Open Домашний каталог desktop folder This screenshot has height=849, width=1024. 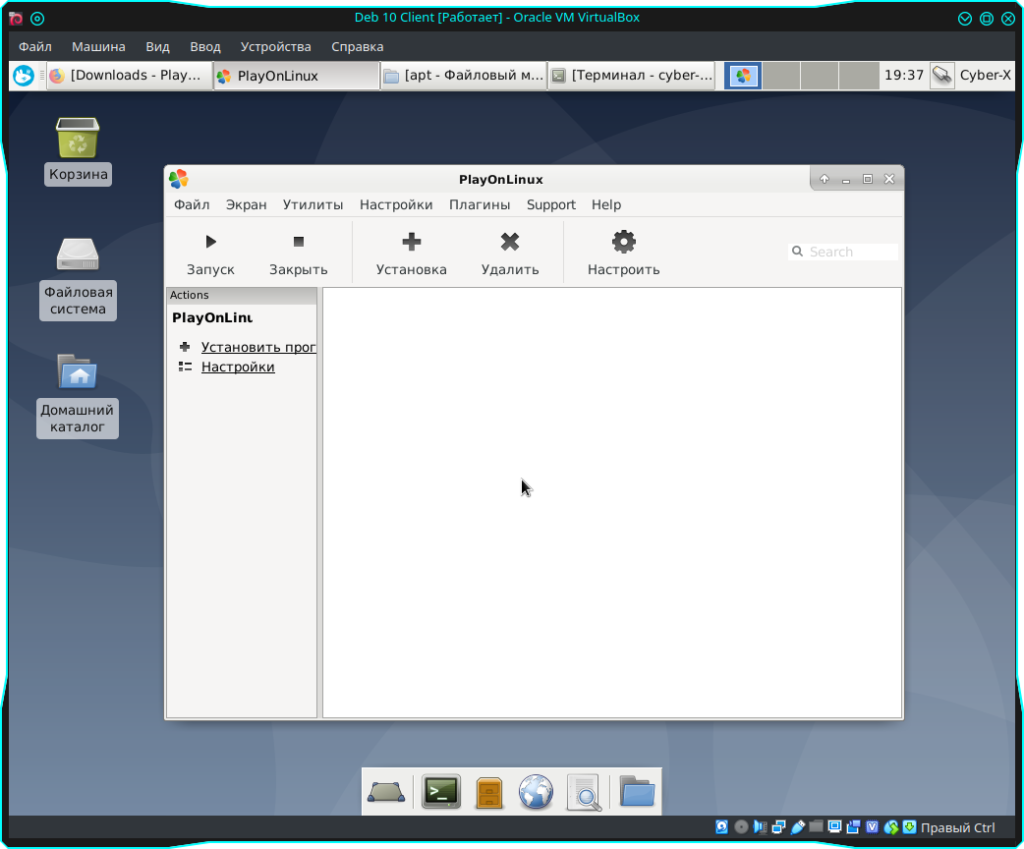[78, 372]
